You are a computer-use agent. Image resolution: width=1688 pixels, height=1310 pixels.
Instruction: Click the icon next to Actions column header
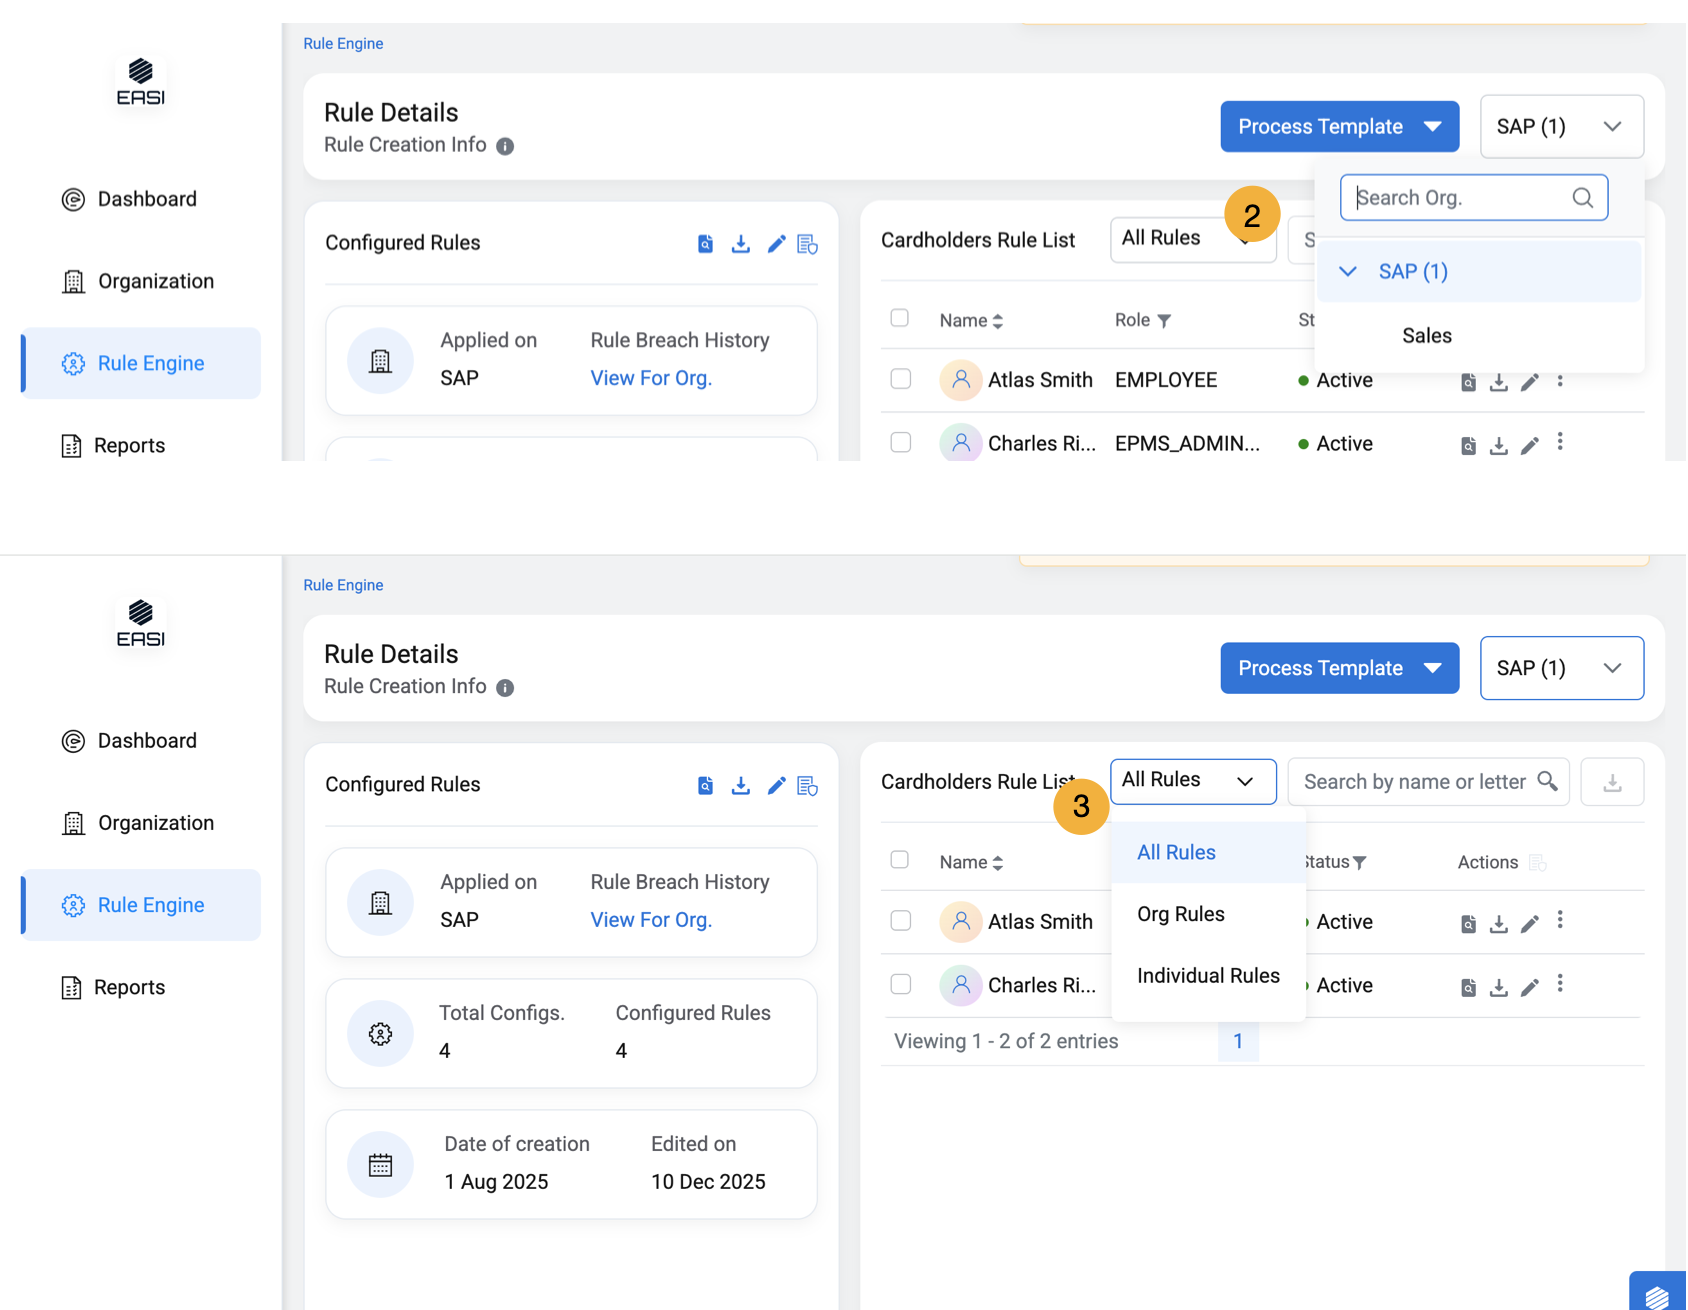pos(1538,863)
